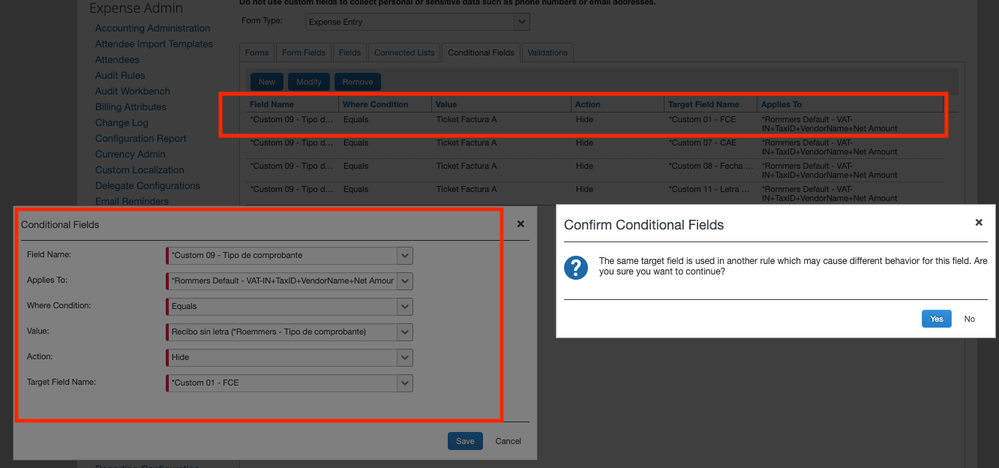Switch to the Forms tab
The width and height of the screenshot is (999, 468).
[x=257, y=53]
